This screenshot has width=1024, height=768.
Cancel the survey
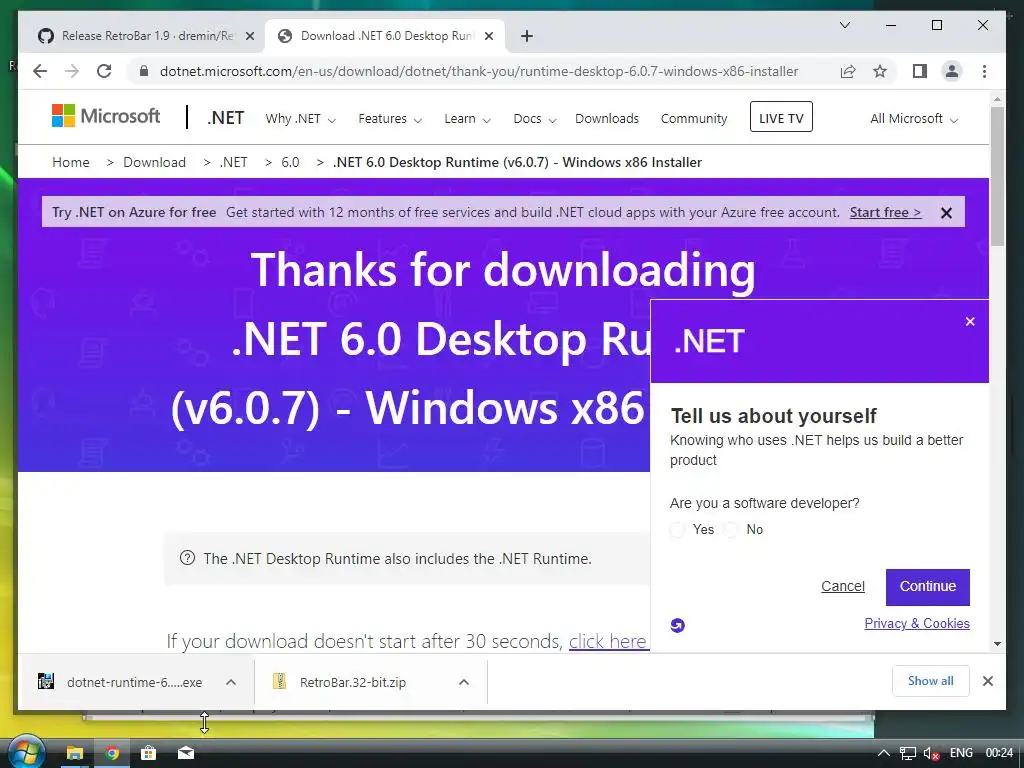tap(842, 586)
